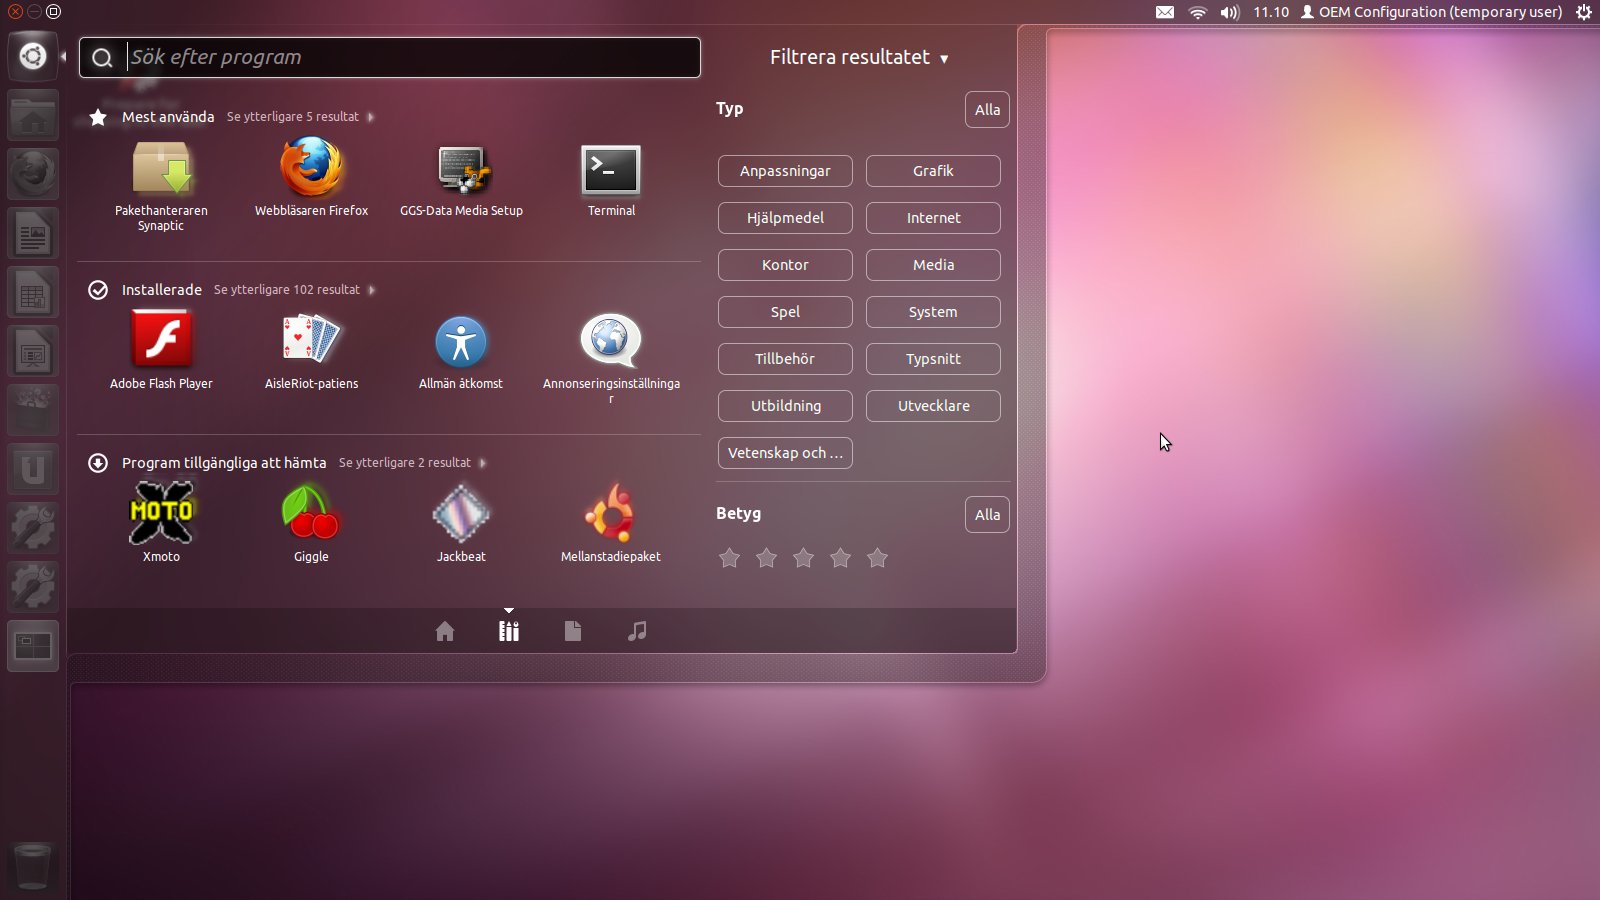Switch to the Applications lens tab
Screen dimensions: 1600x900
tap(509, 631)
